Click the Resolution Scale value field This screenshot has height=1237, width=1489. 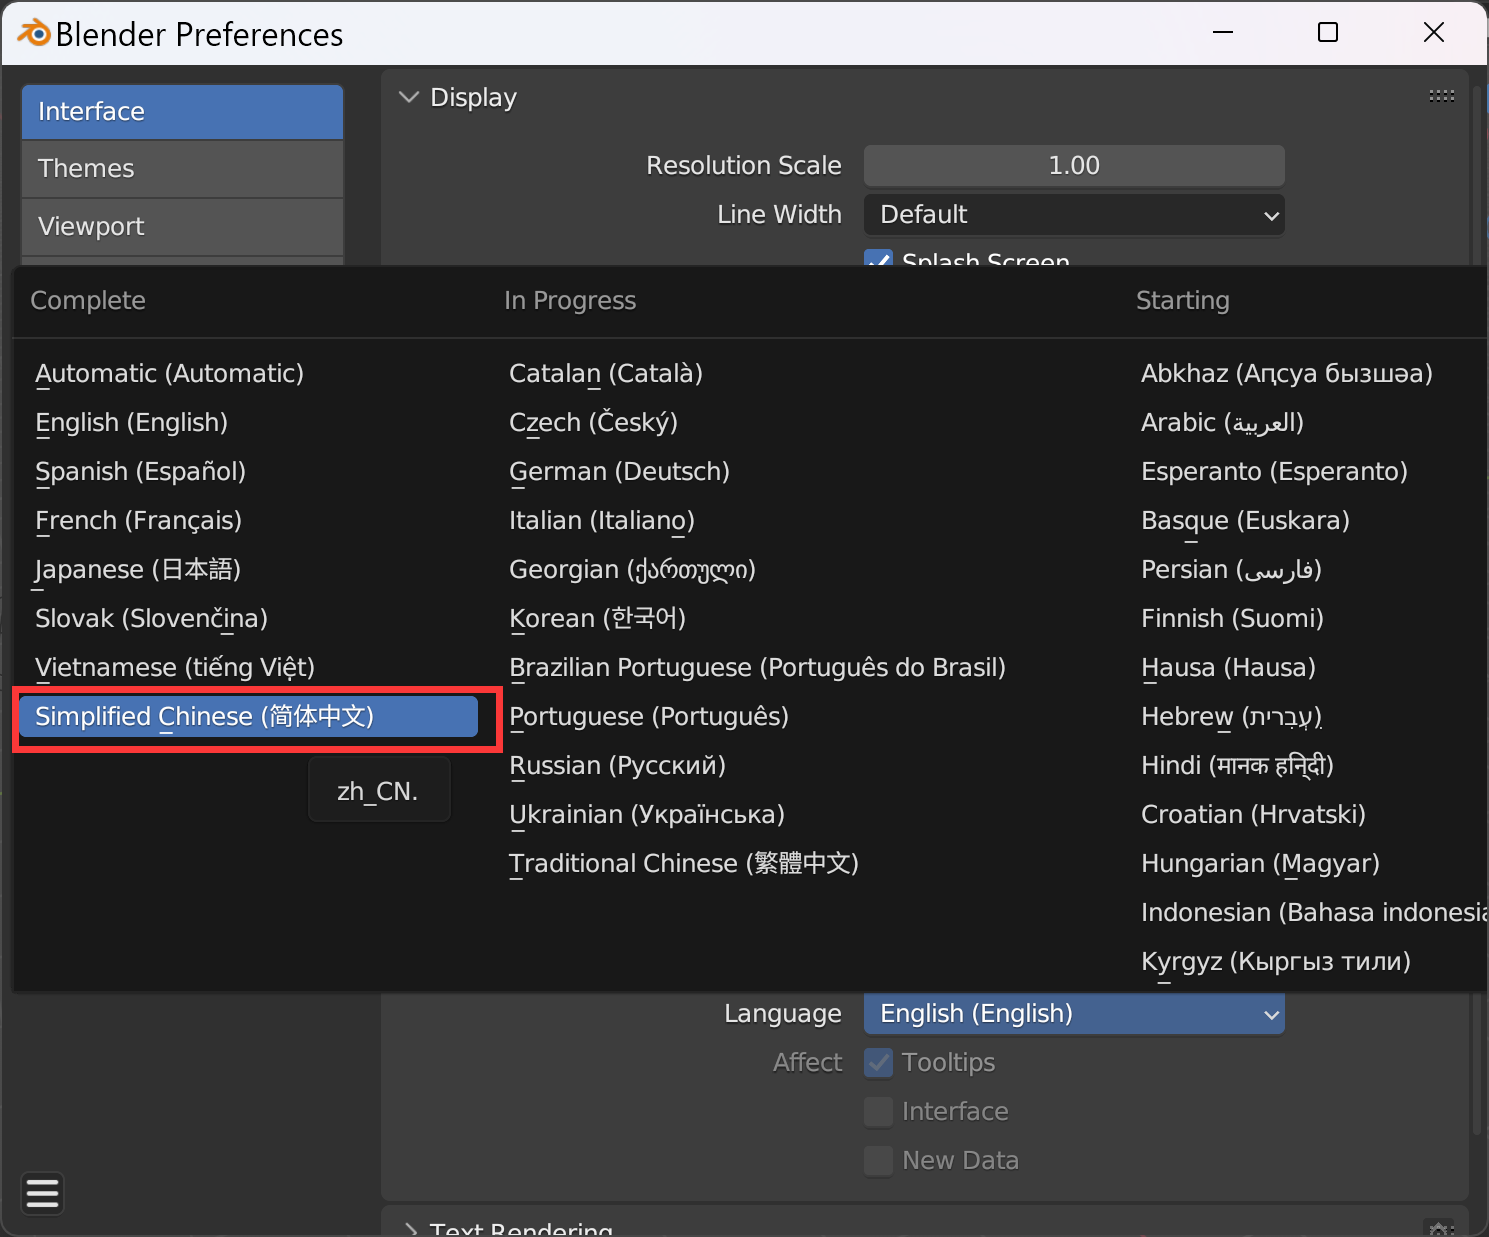click(1073, 166)
